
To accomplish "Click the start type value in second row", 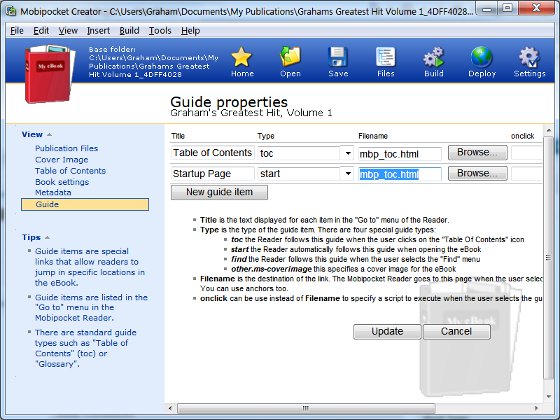I will point(270,174).
